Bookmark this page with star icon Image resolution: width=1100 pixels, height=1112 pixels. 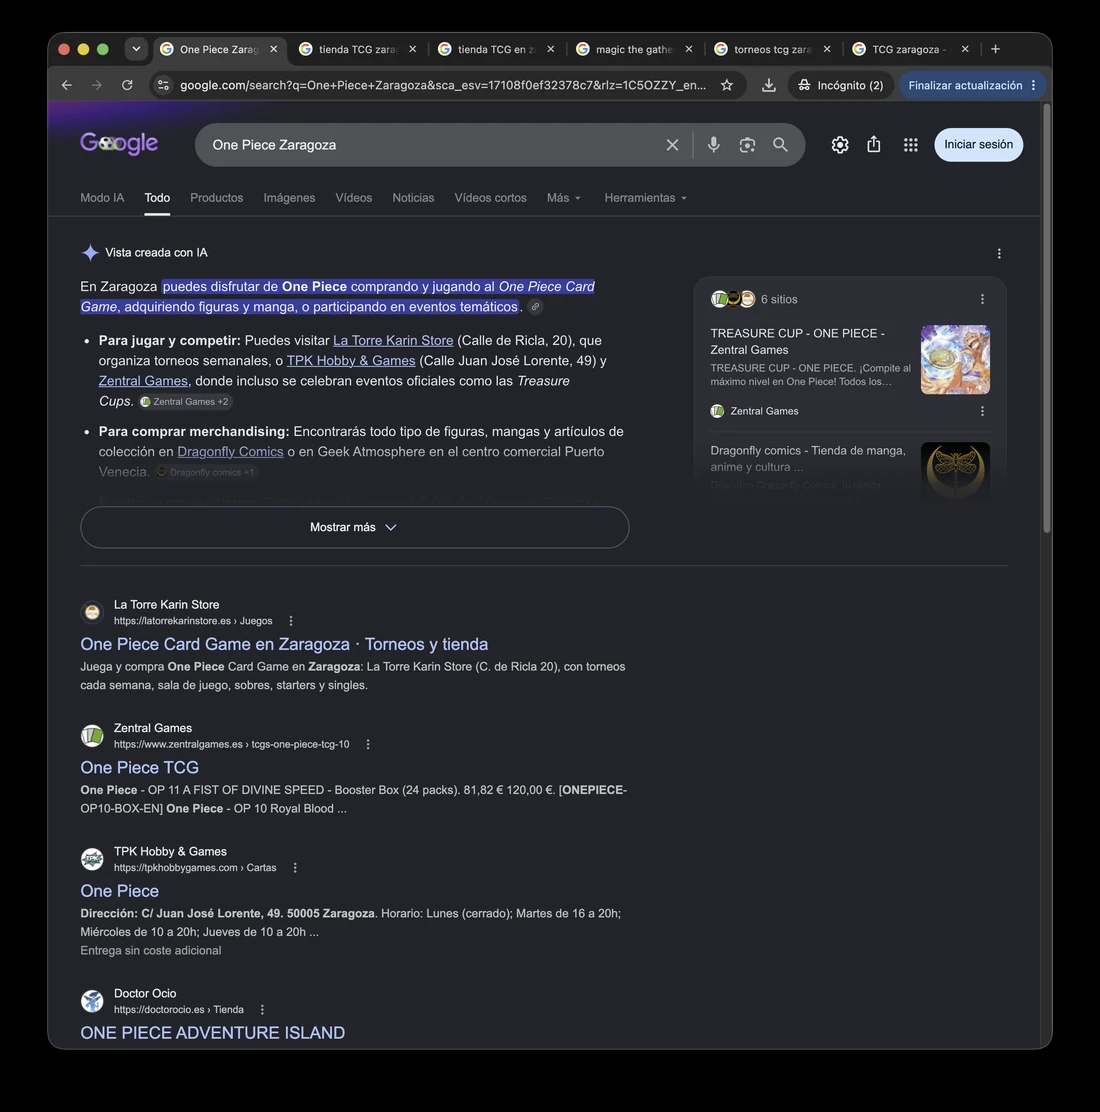pos(727,85)
